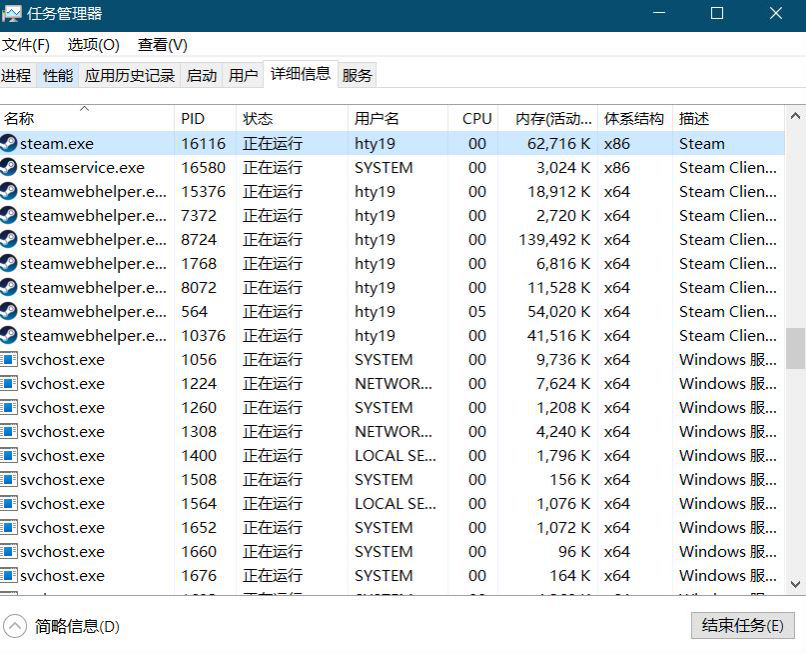
Task: Switch to the 进程 tab
Action: tap(17, 74)
